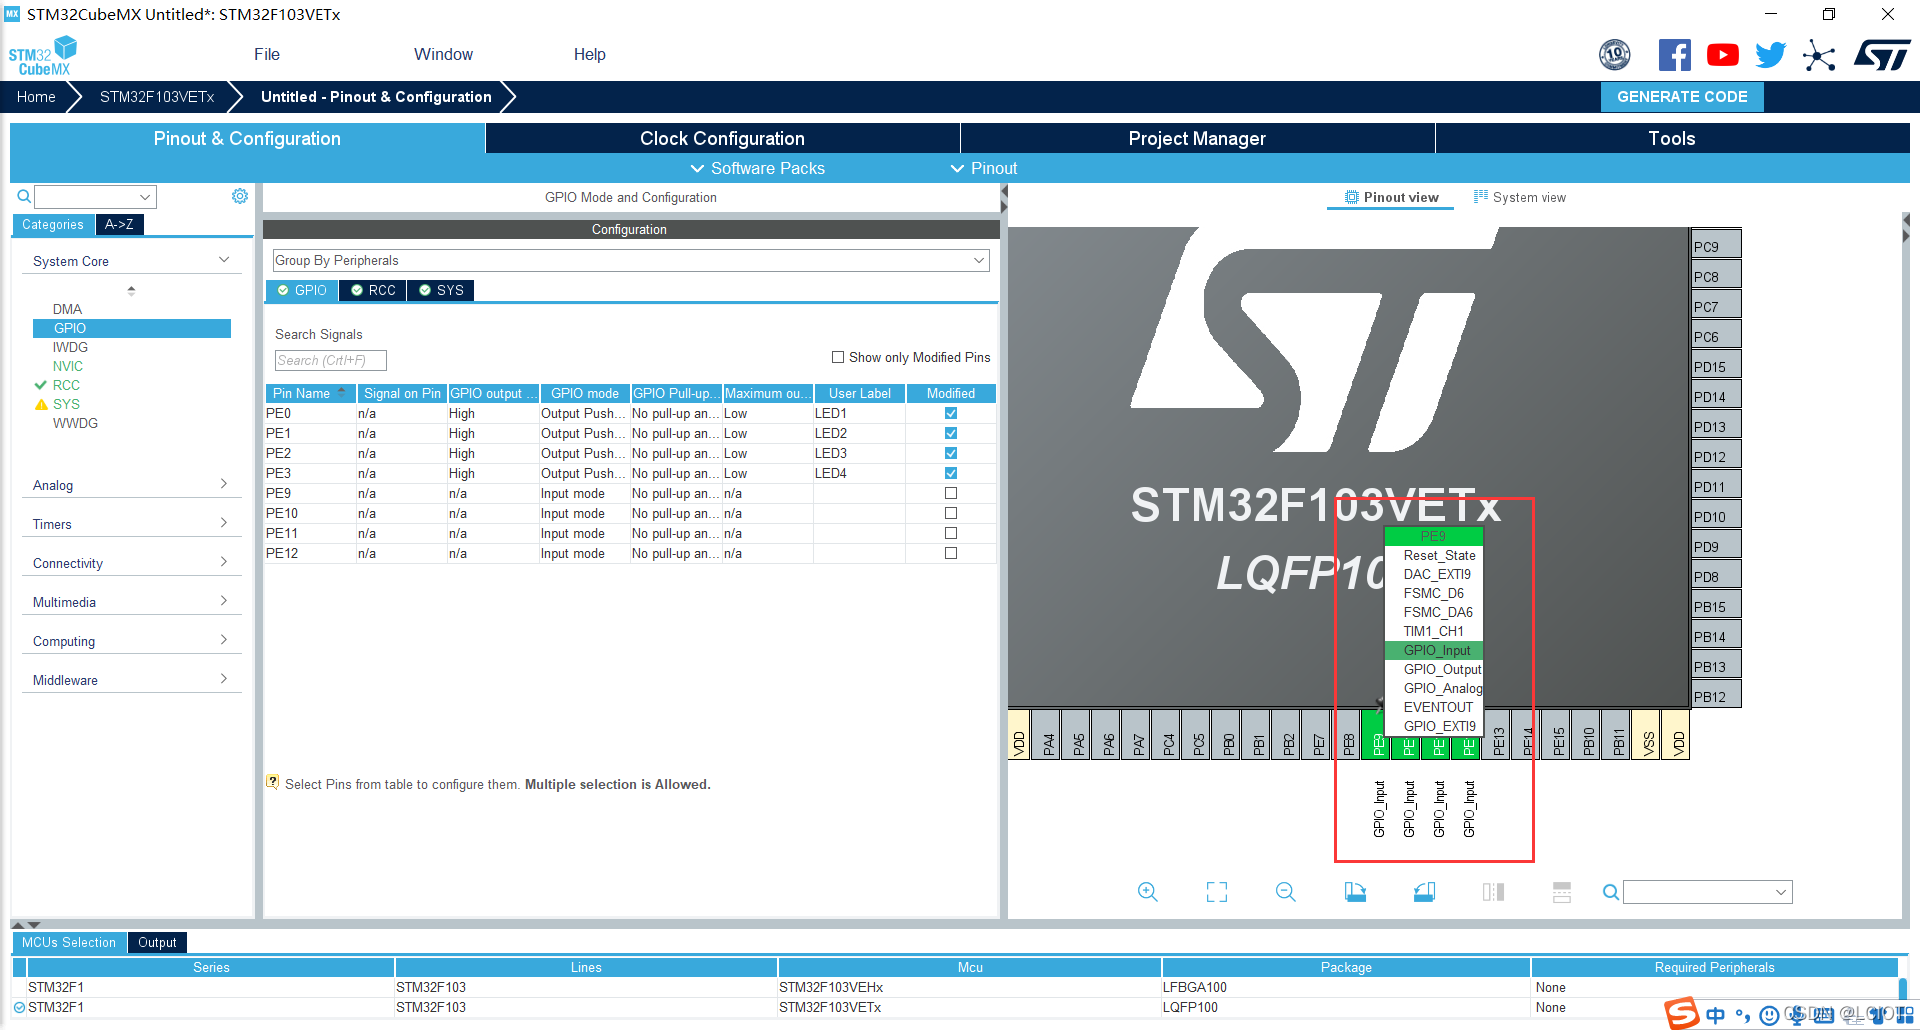Expand the Connectivity category
The height and width of the screenshot is (1030, 1920).
click(131, 563)
